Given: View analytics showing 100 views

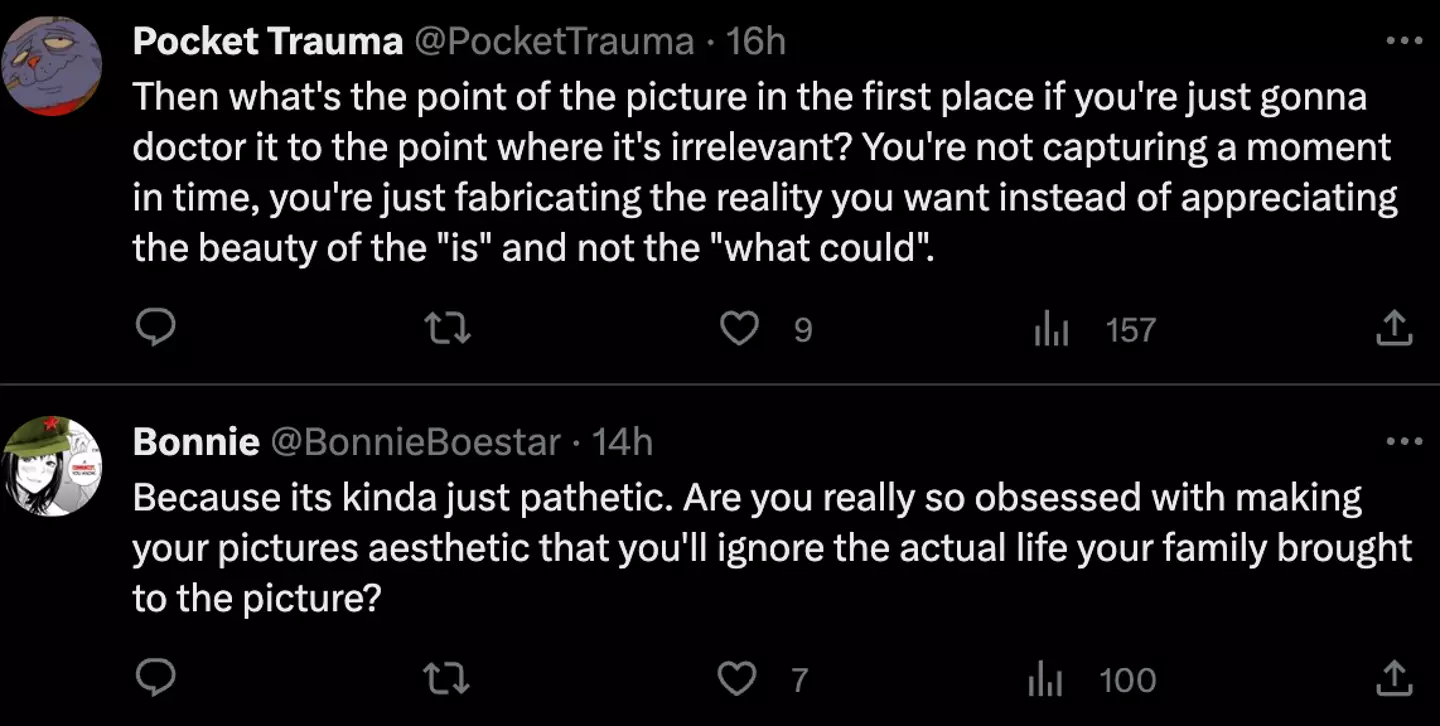Looking at the screenshot, I should (1046, 681).
